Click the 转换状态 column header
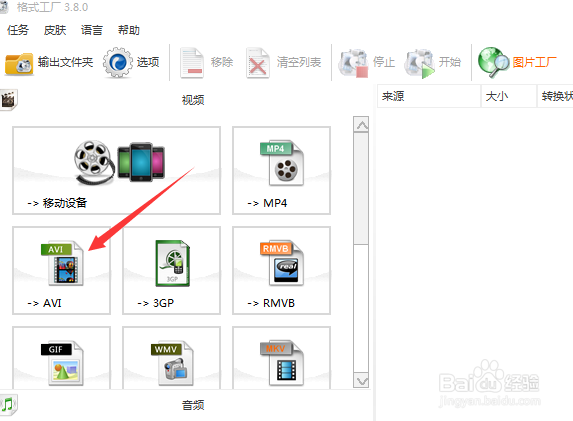Viewport: 573px width, 421px height. (x=555, y=96)
